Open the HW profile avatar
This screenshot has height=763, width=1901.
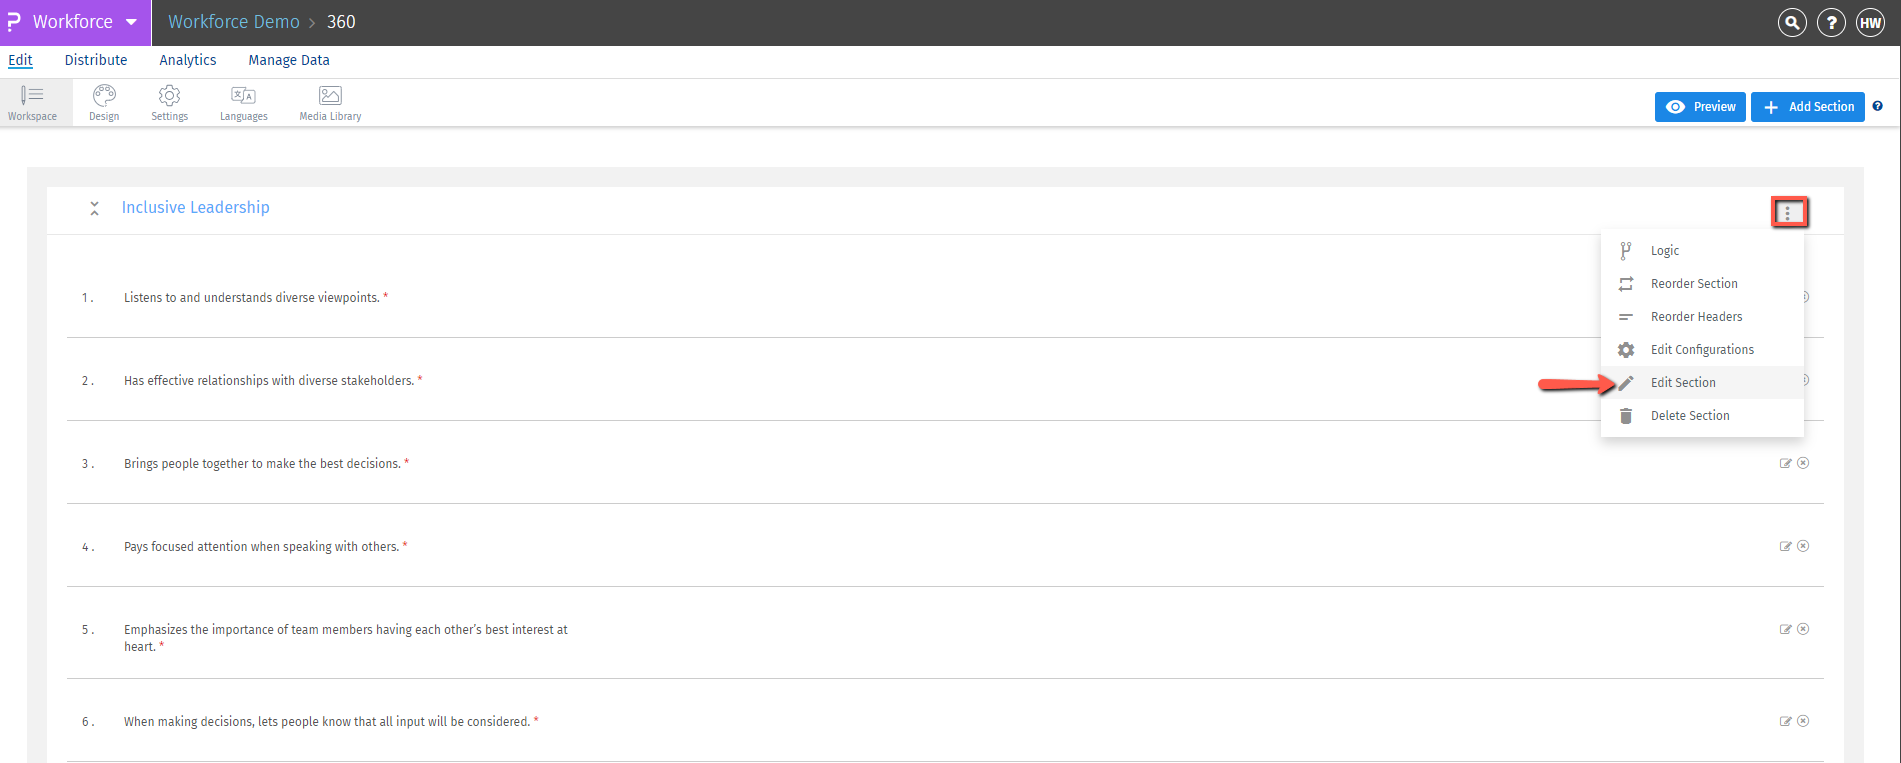pos(1870,22)
